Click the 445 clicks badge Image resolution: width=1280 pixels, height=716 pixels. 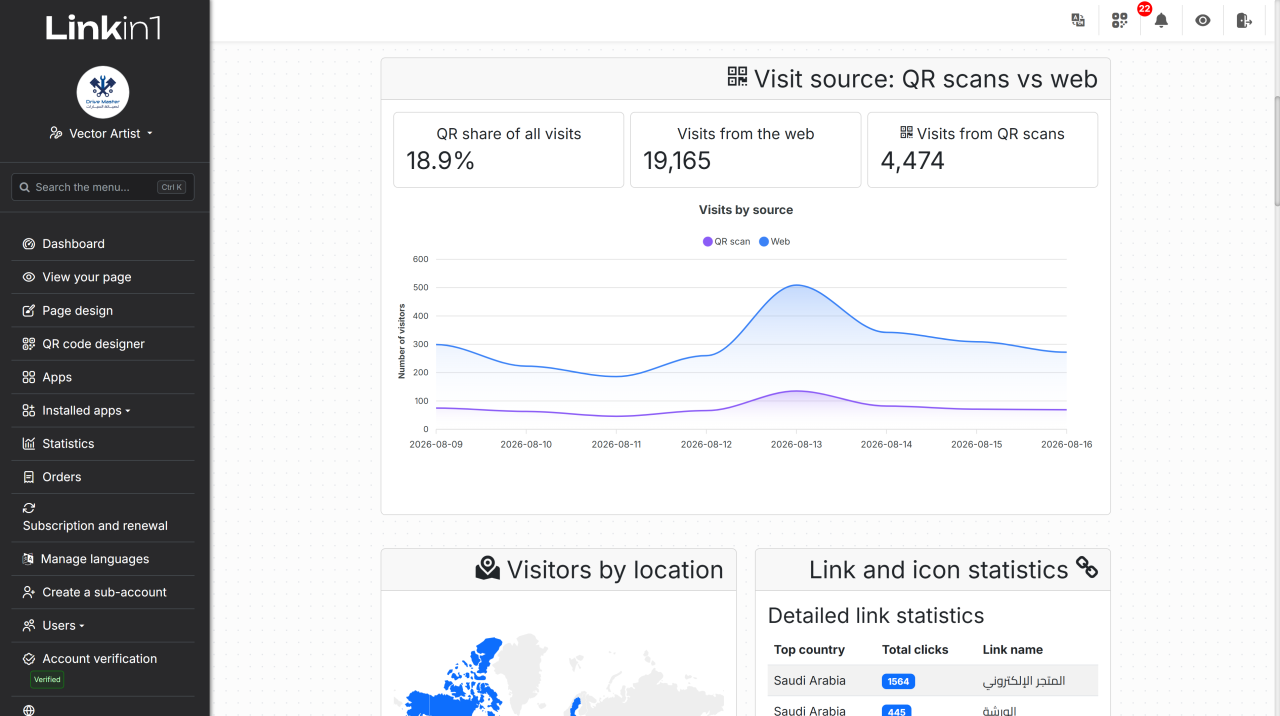tap(898, 711)
